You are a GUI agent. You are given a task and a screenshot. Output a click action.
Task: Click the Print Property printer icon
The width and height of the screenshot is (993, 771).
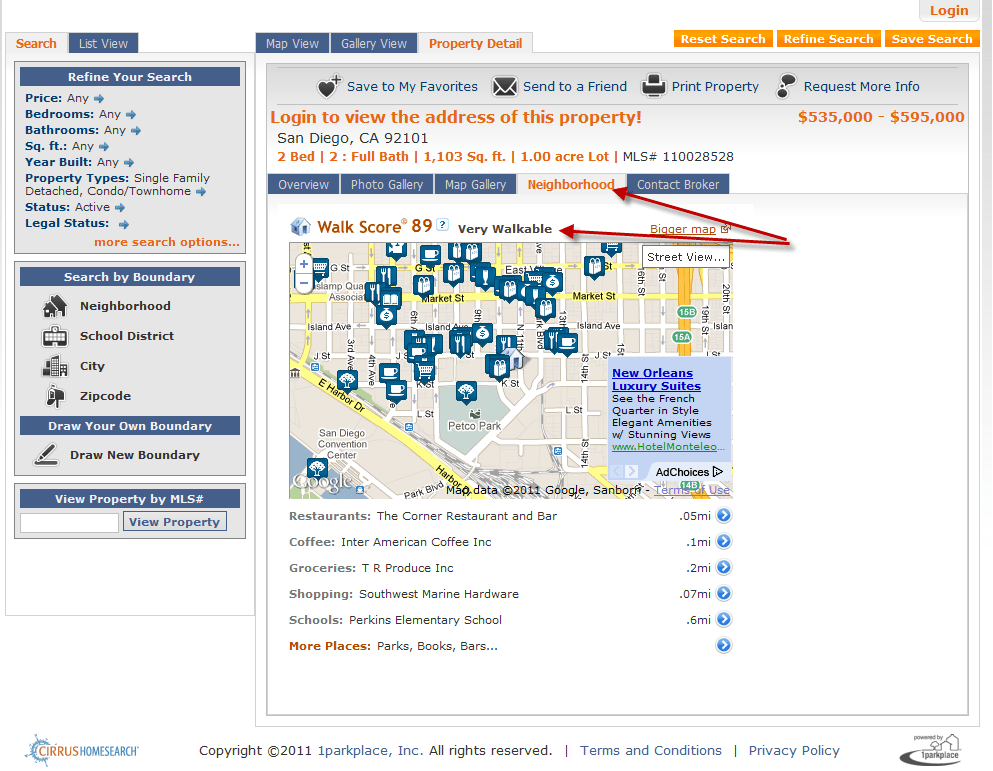(x=654, y=86)
